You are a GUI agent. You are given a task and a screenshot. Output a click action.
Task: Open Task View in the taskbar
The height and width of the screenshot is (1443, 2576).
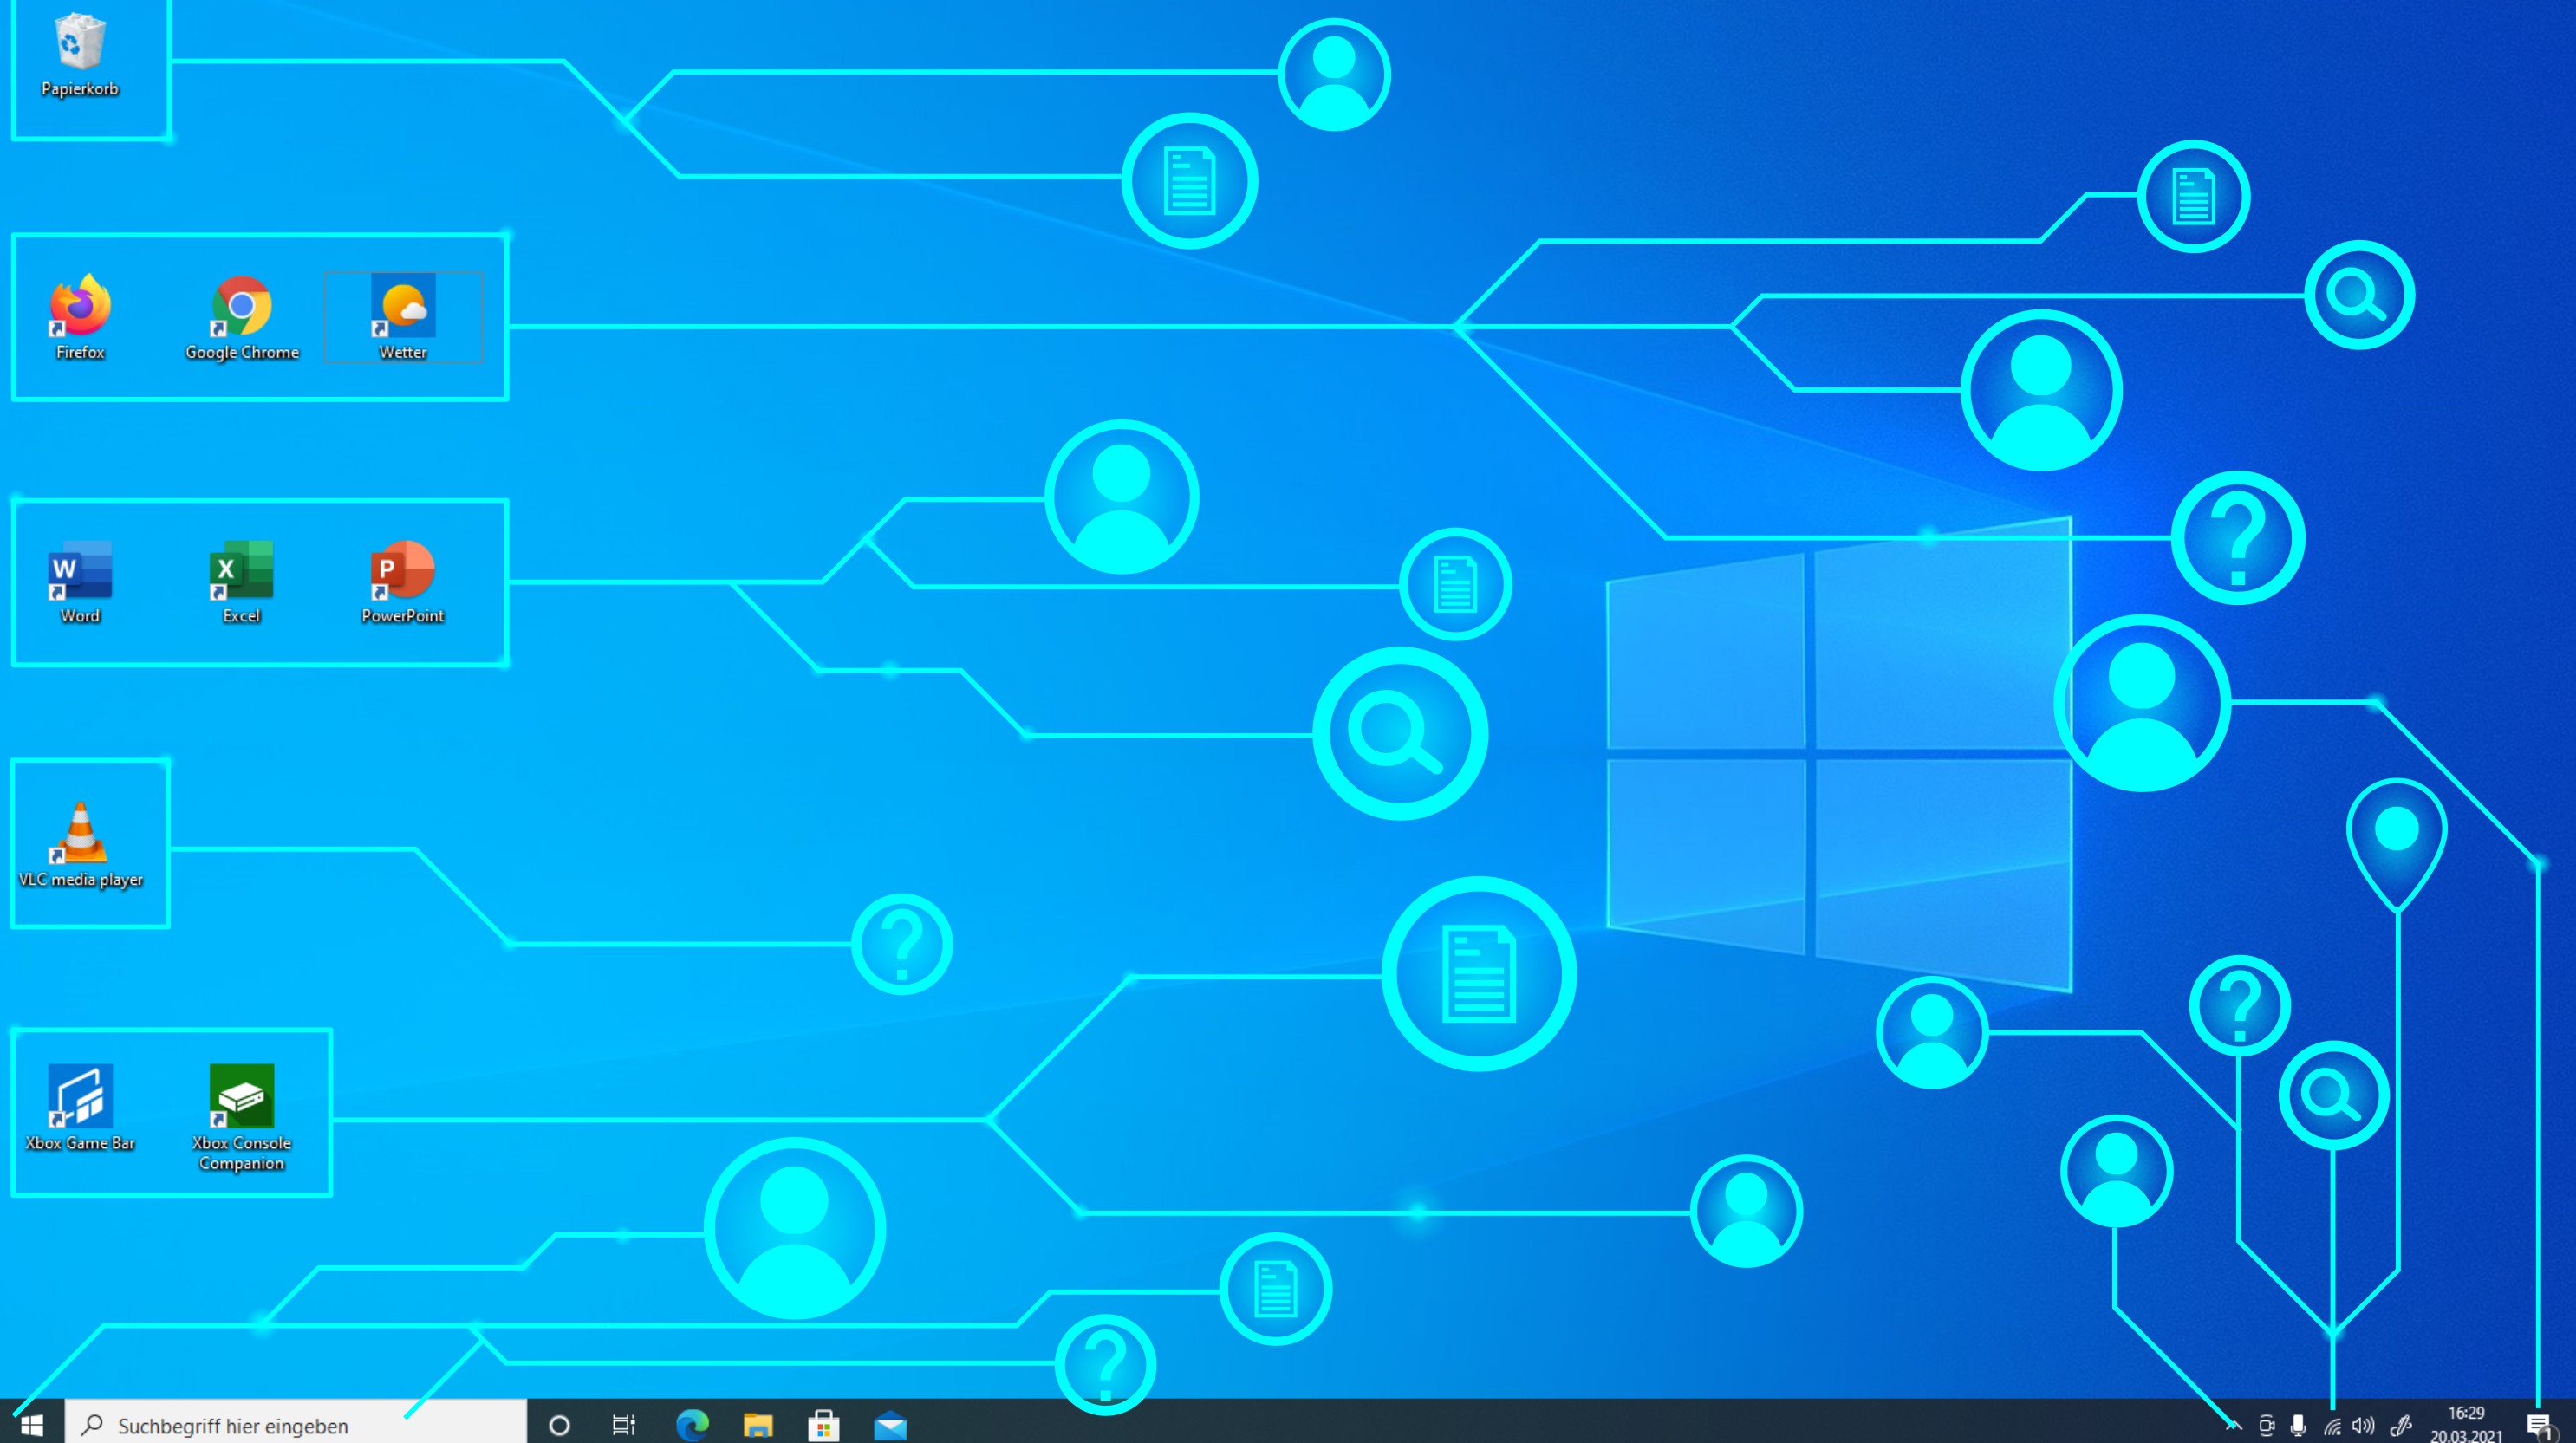624,1424
